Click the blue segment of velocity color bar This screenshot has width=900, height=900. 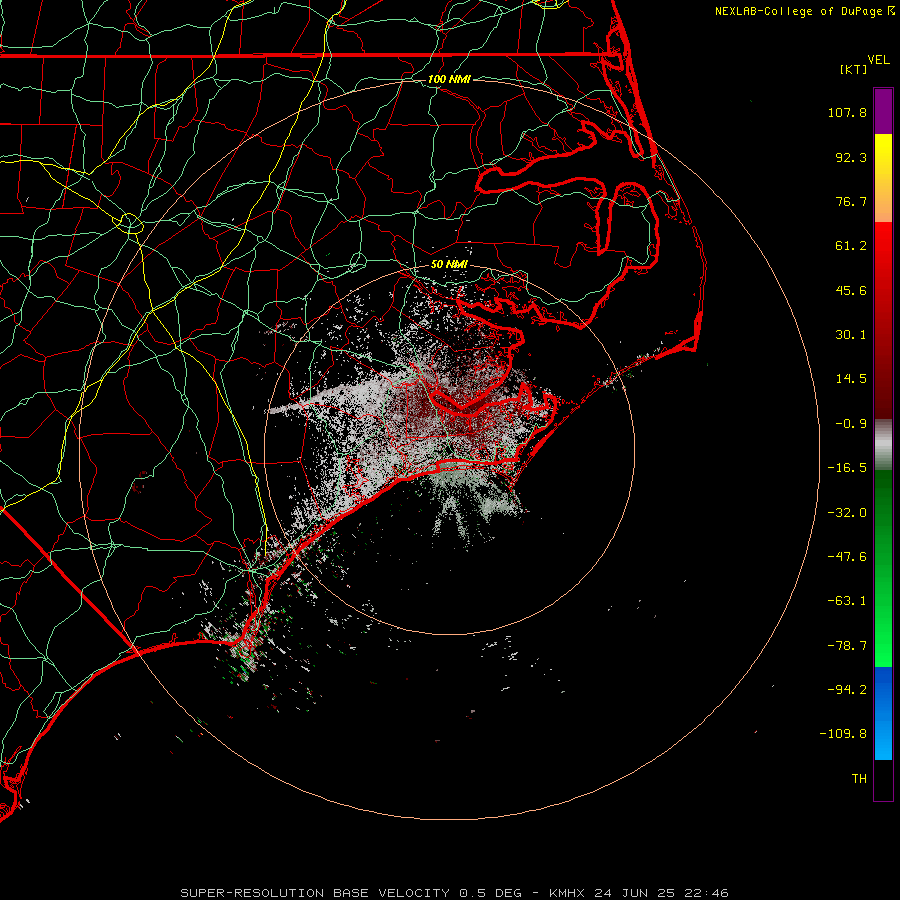click(883, 713)
